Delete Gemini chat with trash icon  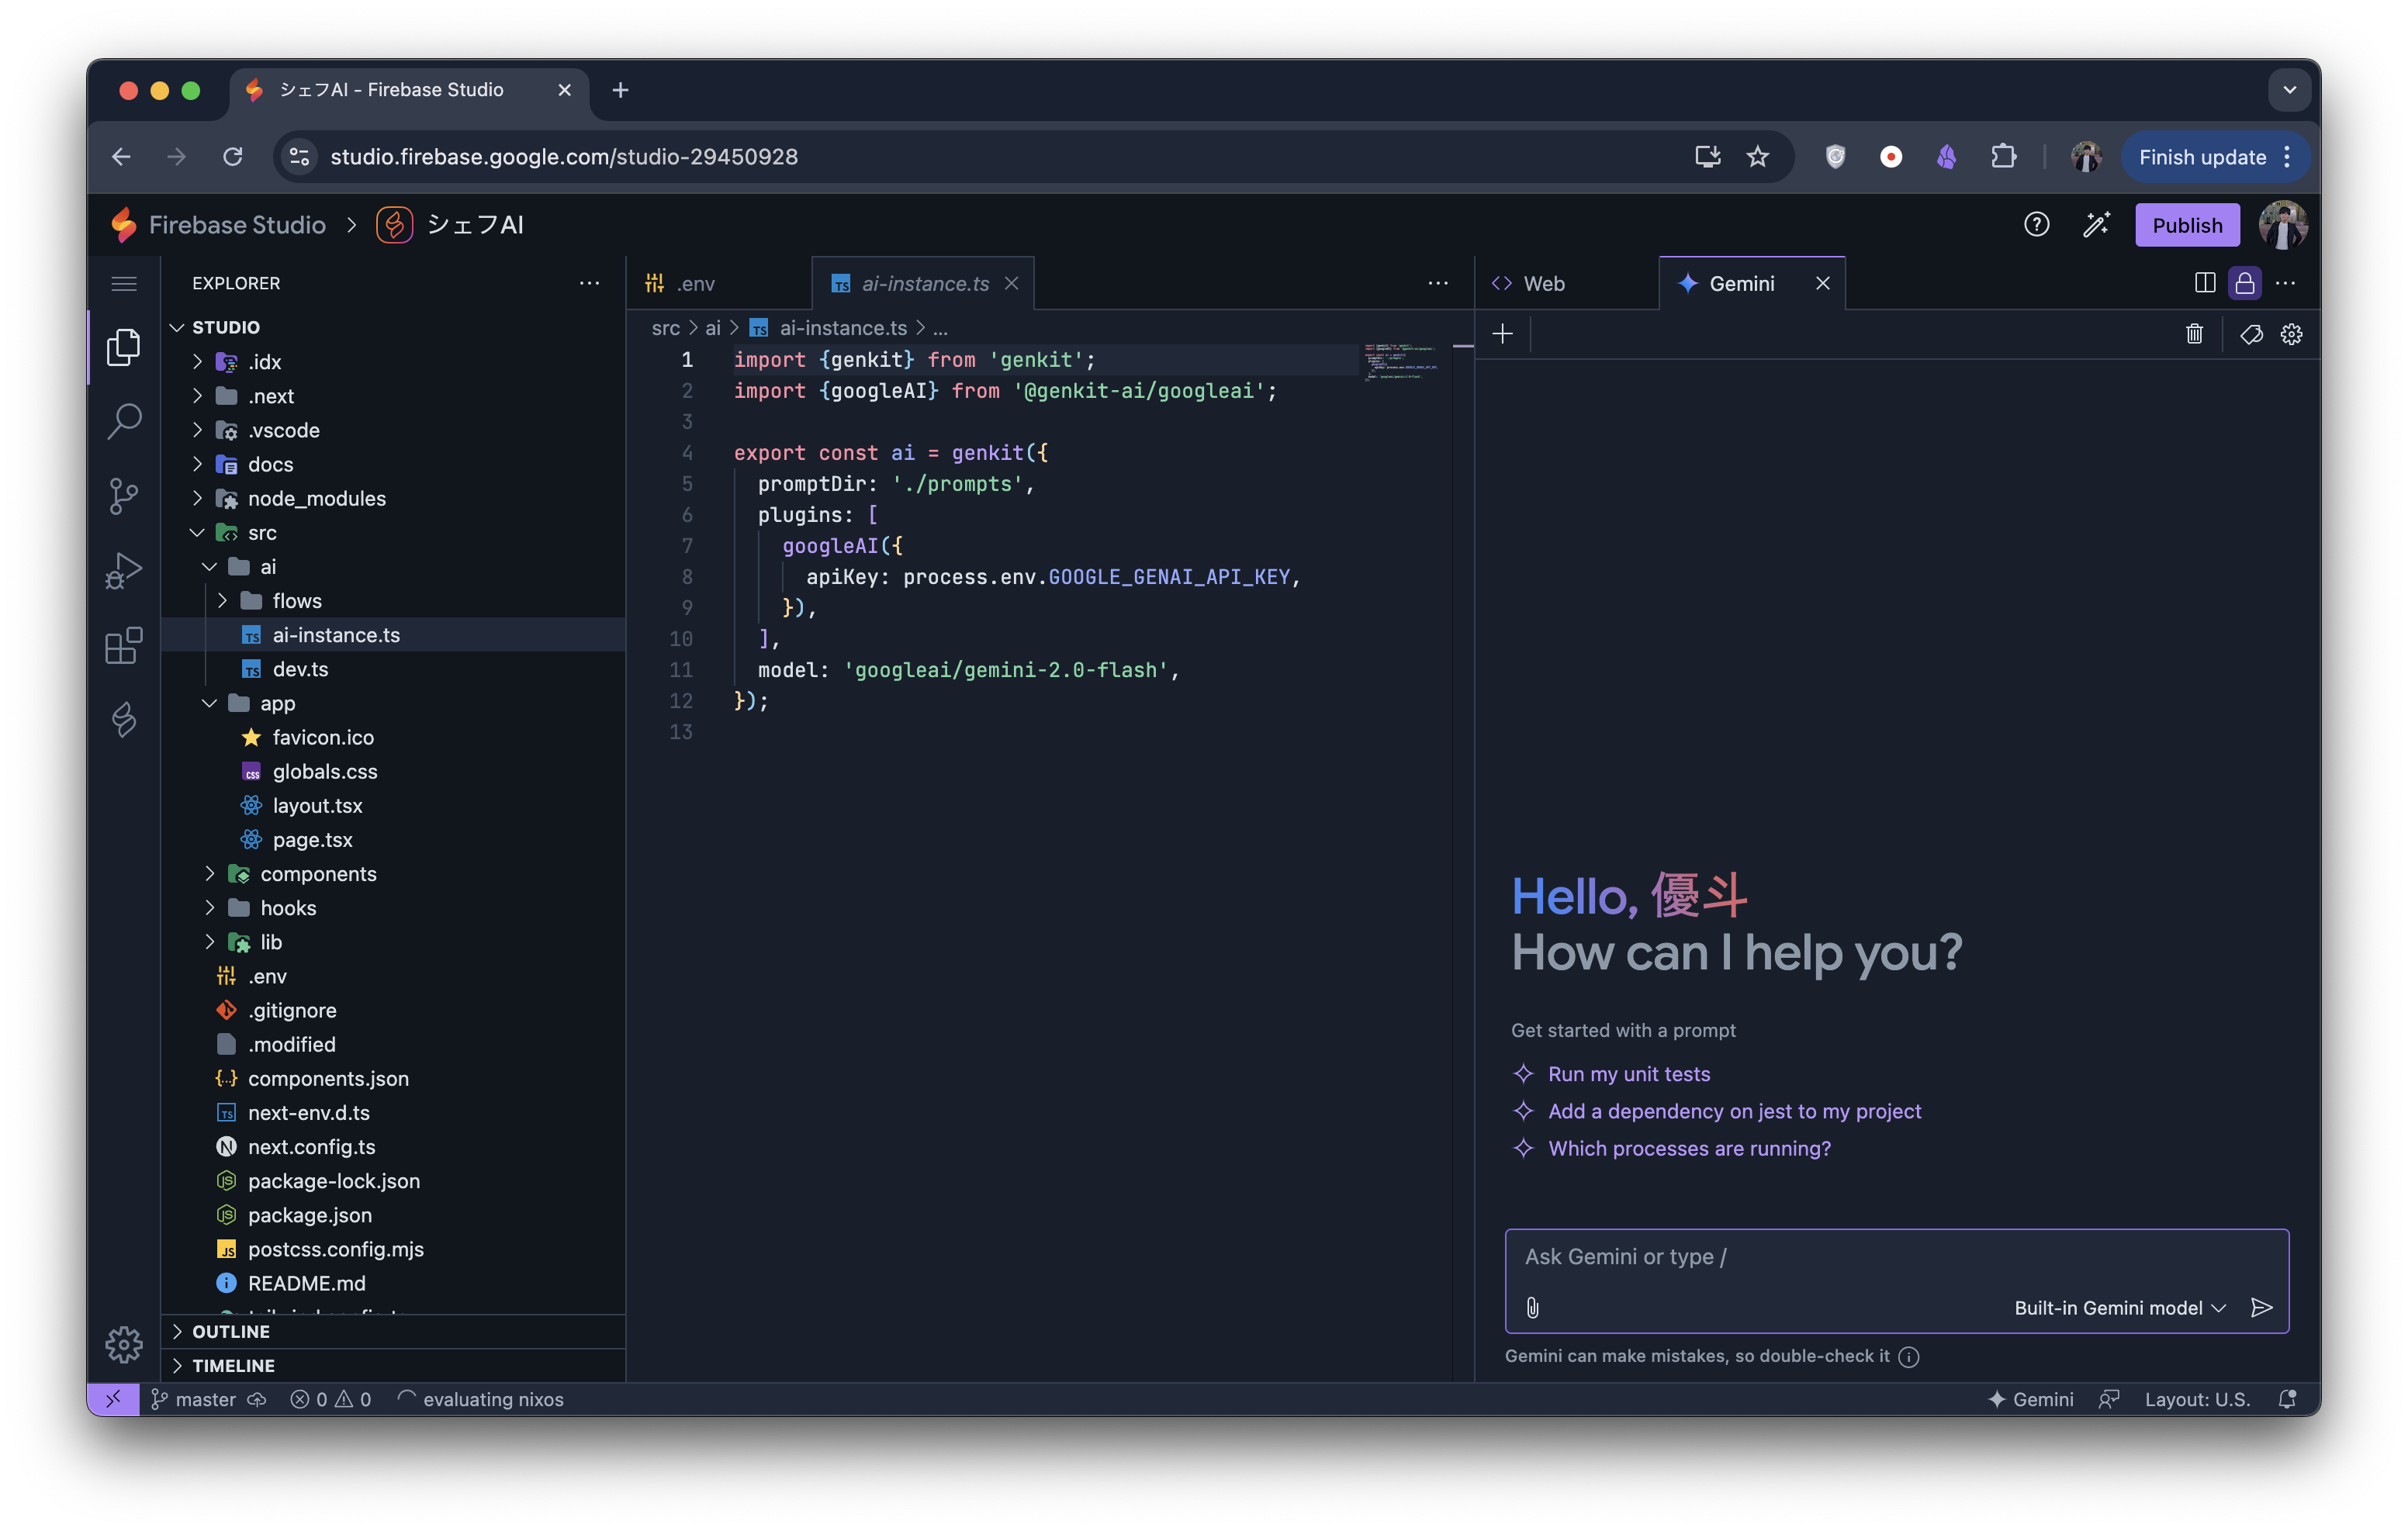2194,334
